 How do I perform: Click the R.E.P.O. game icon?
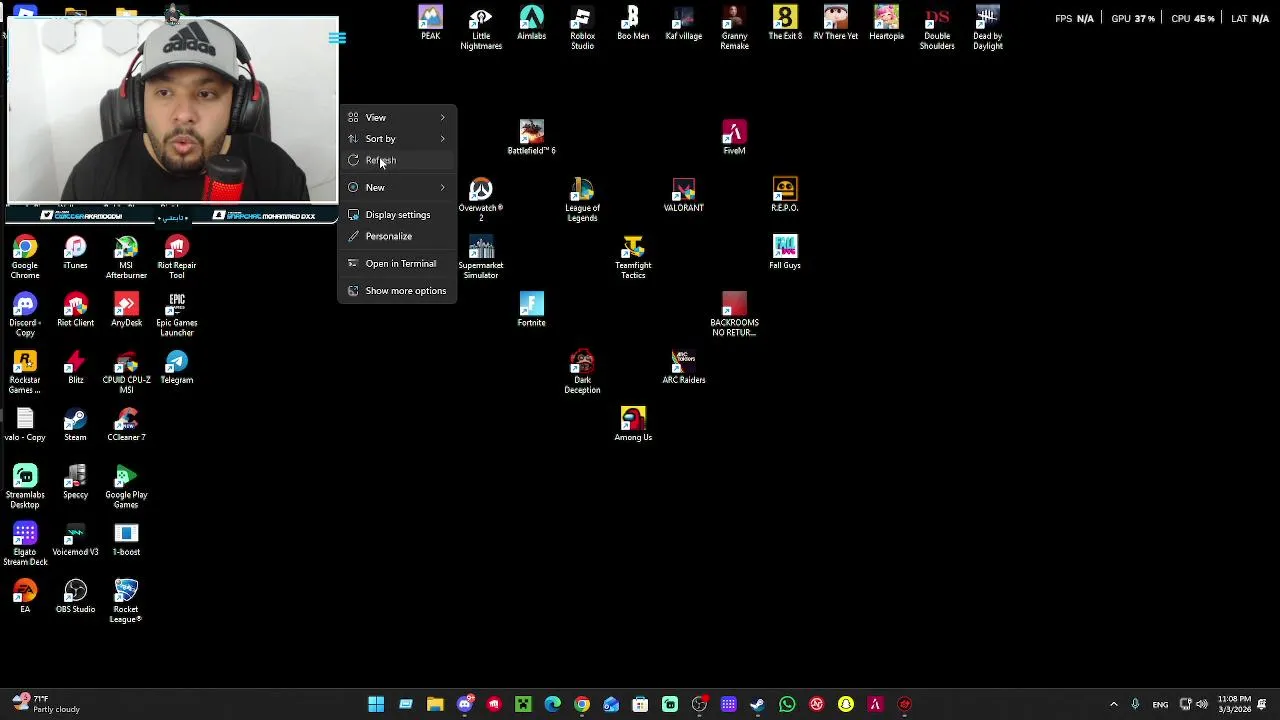[x=785, y=195]
